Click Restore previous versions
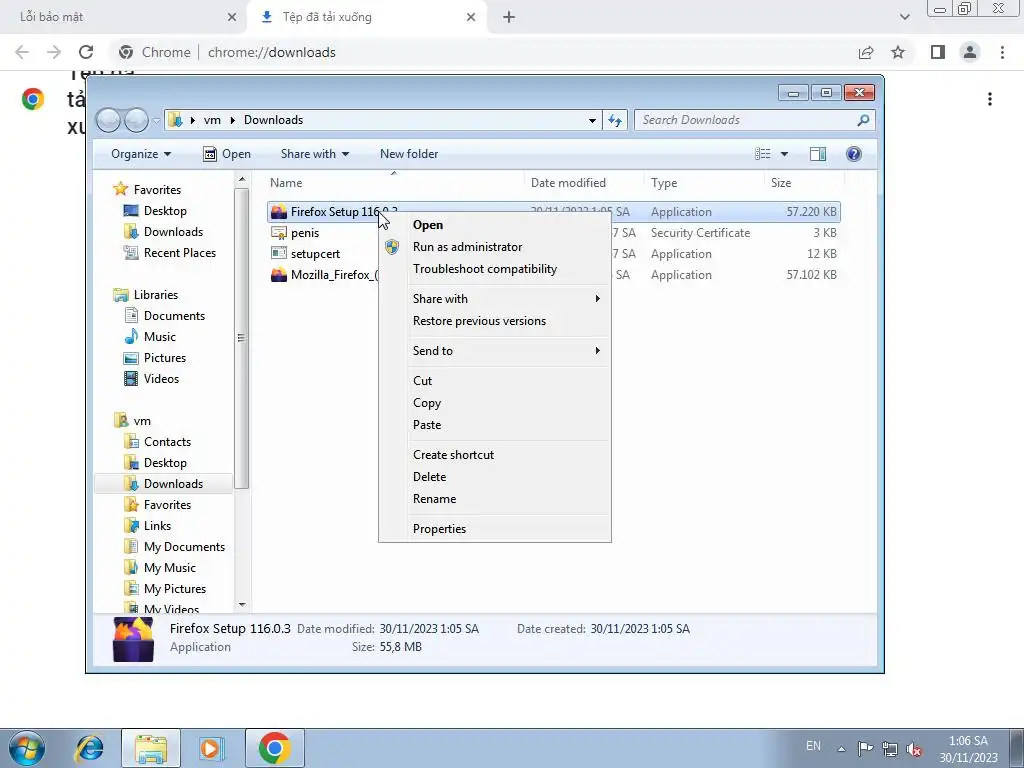The height and width of the screenshot is (768, 1024). click(479, 321)
